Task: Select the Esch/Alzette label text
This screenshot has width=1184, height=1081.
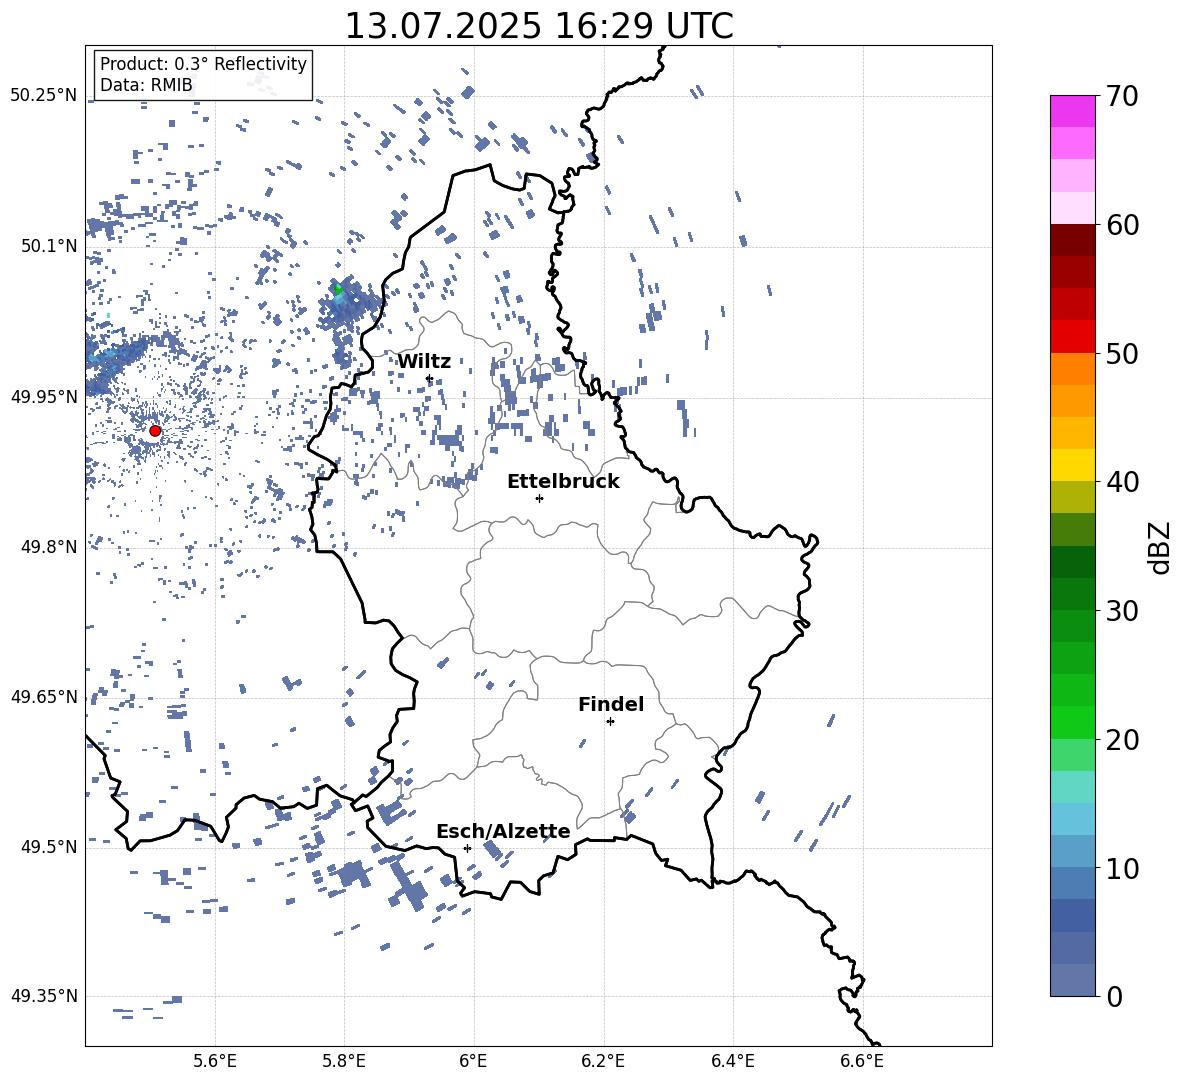Action: point(503,832)
